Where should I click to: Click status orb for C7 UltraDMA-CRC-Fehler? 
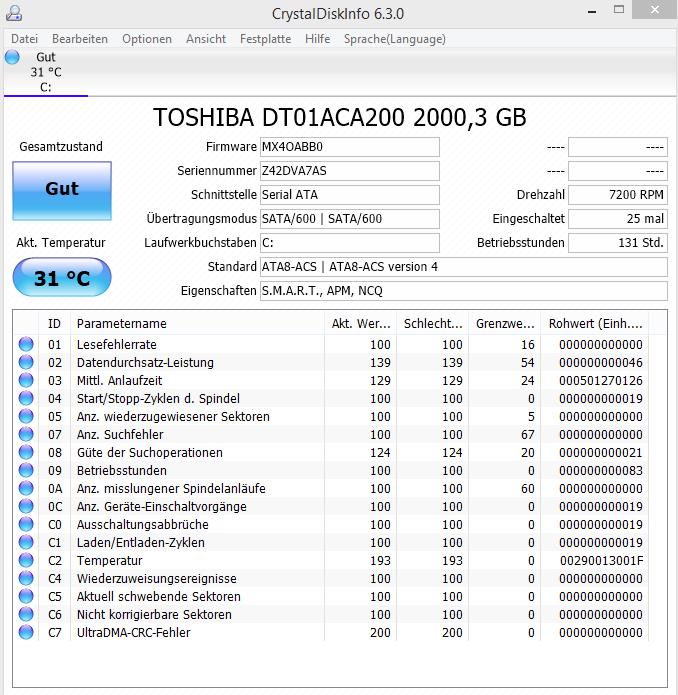[26, 632]
